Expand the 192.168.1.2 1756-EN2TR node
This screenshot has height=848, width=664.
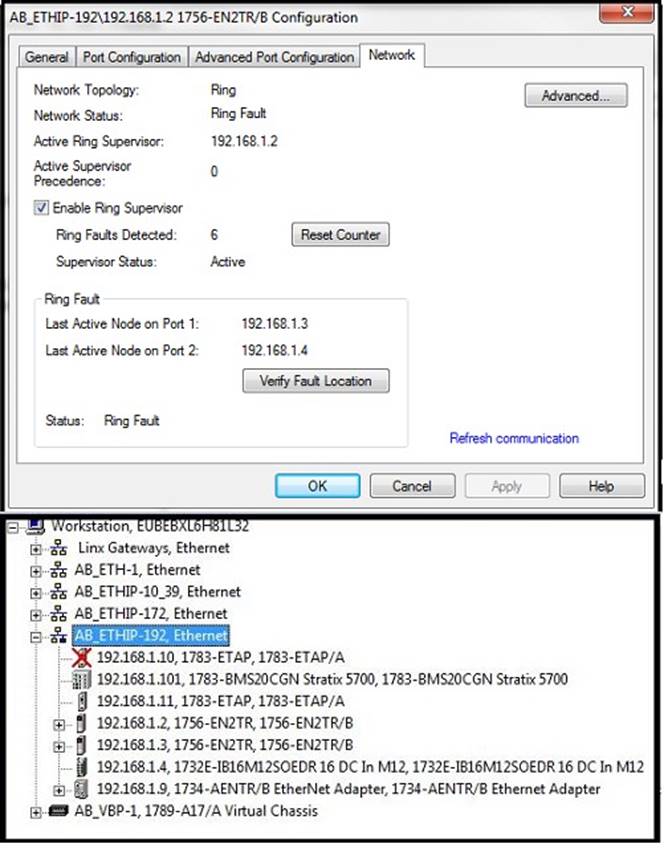59,725
